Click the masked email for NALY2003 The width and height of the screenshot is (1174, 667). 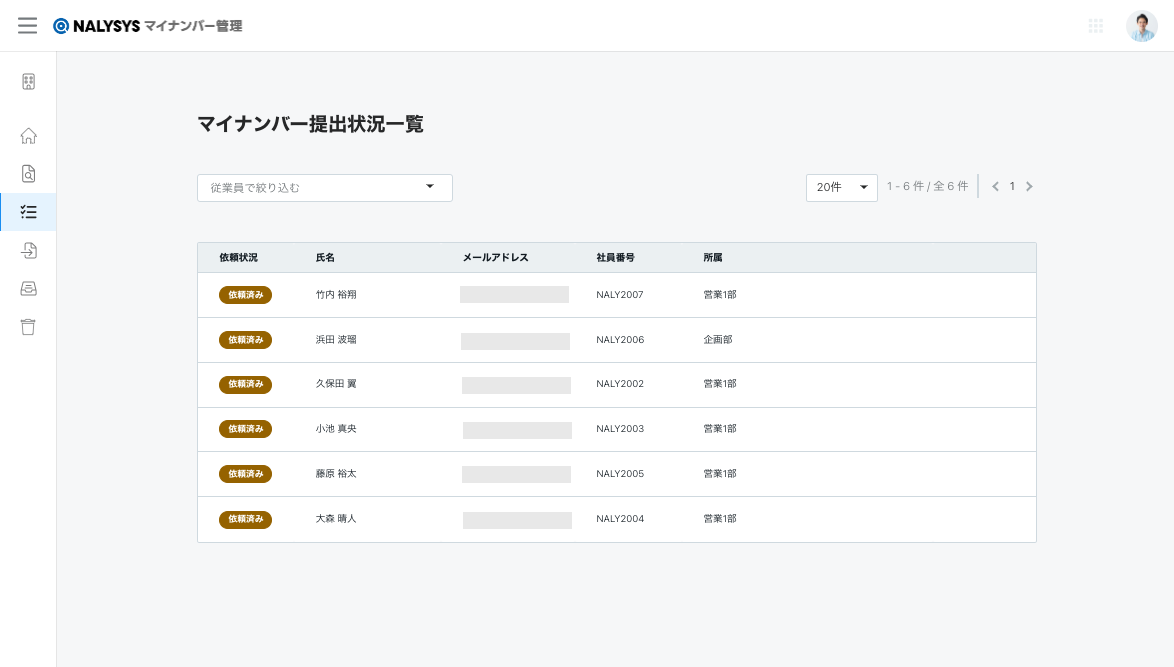[517, 430]
